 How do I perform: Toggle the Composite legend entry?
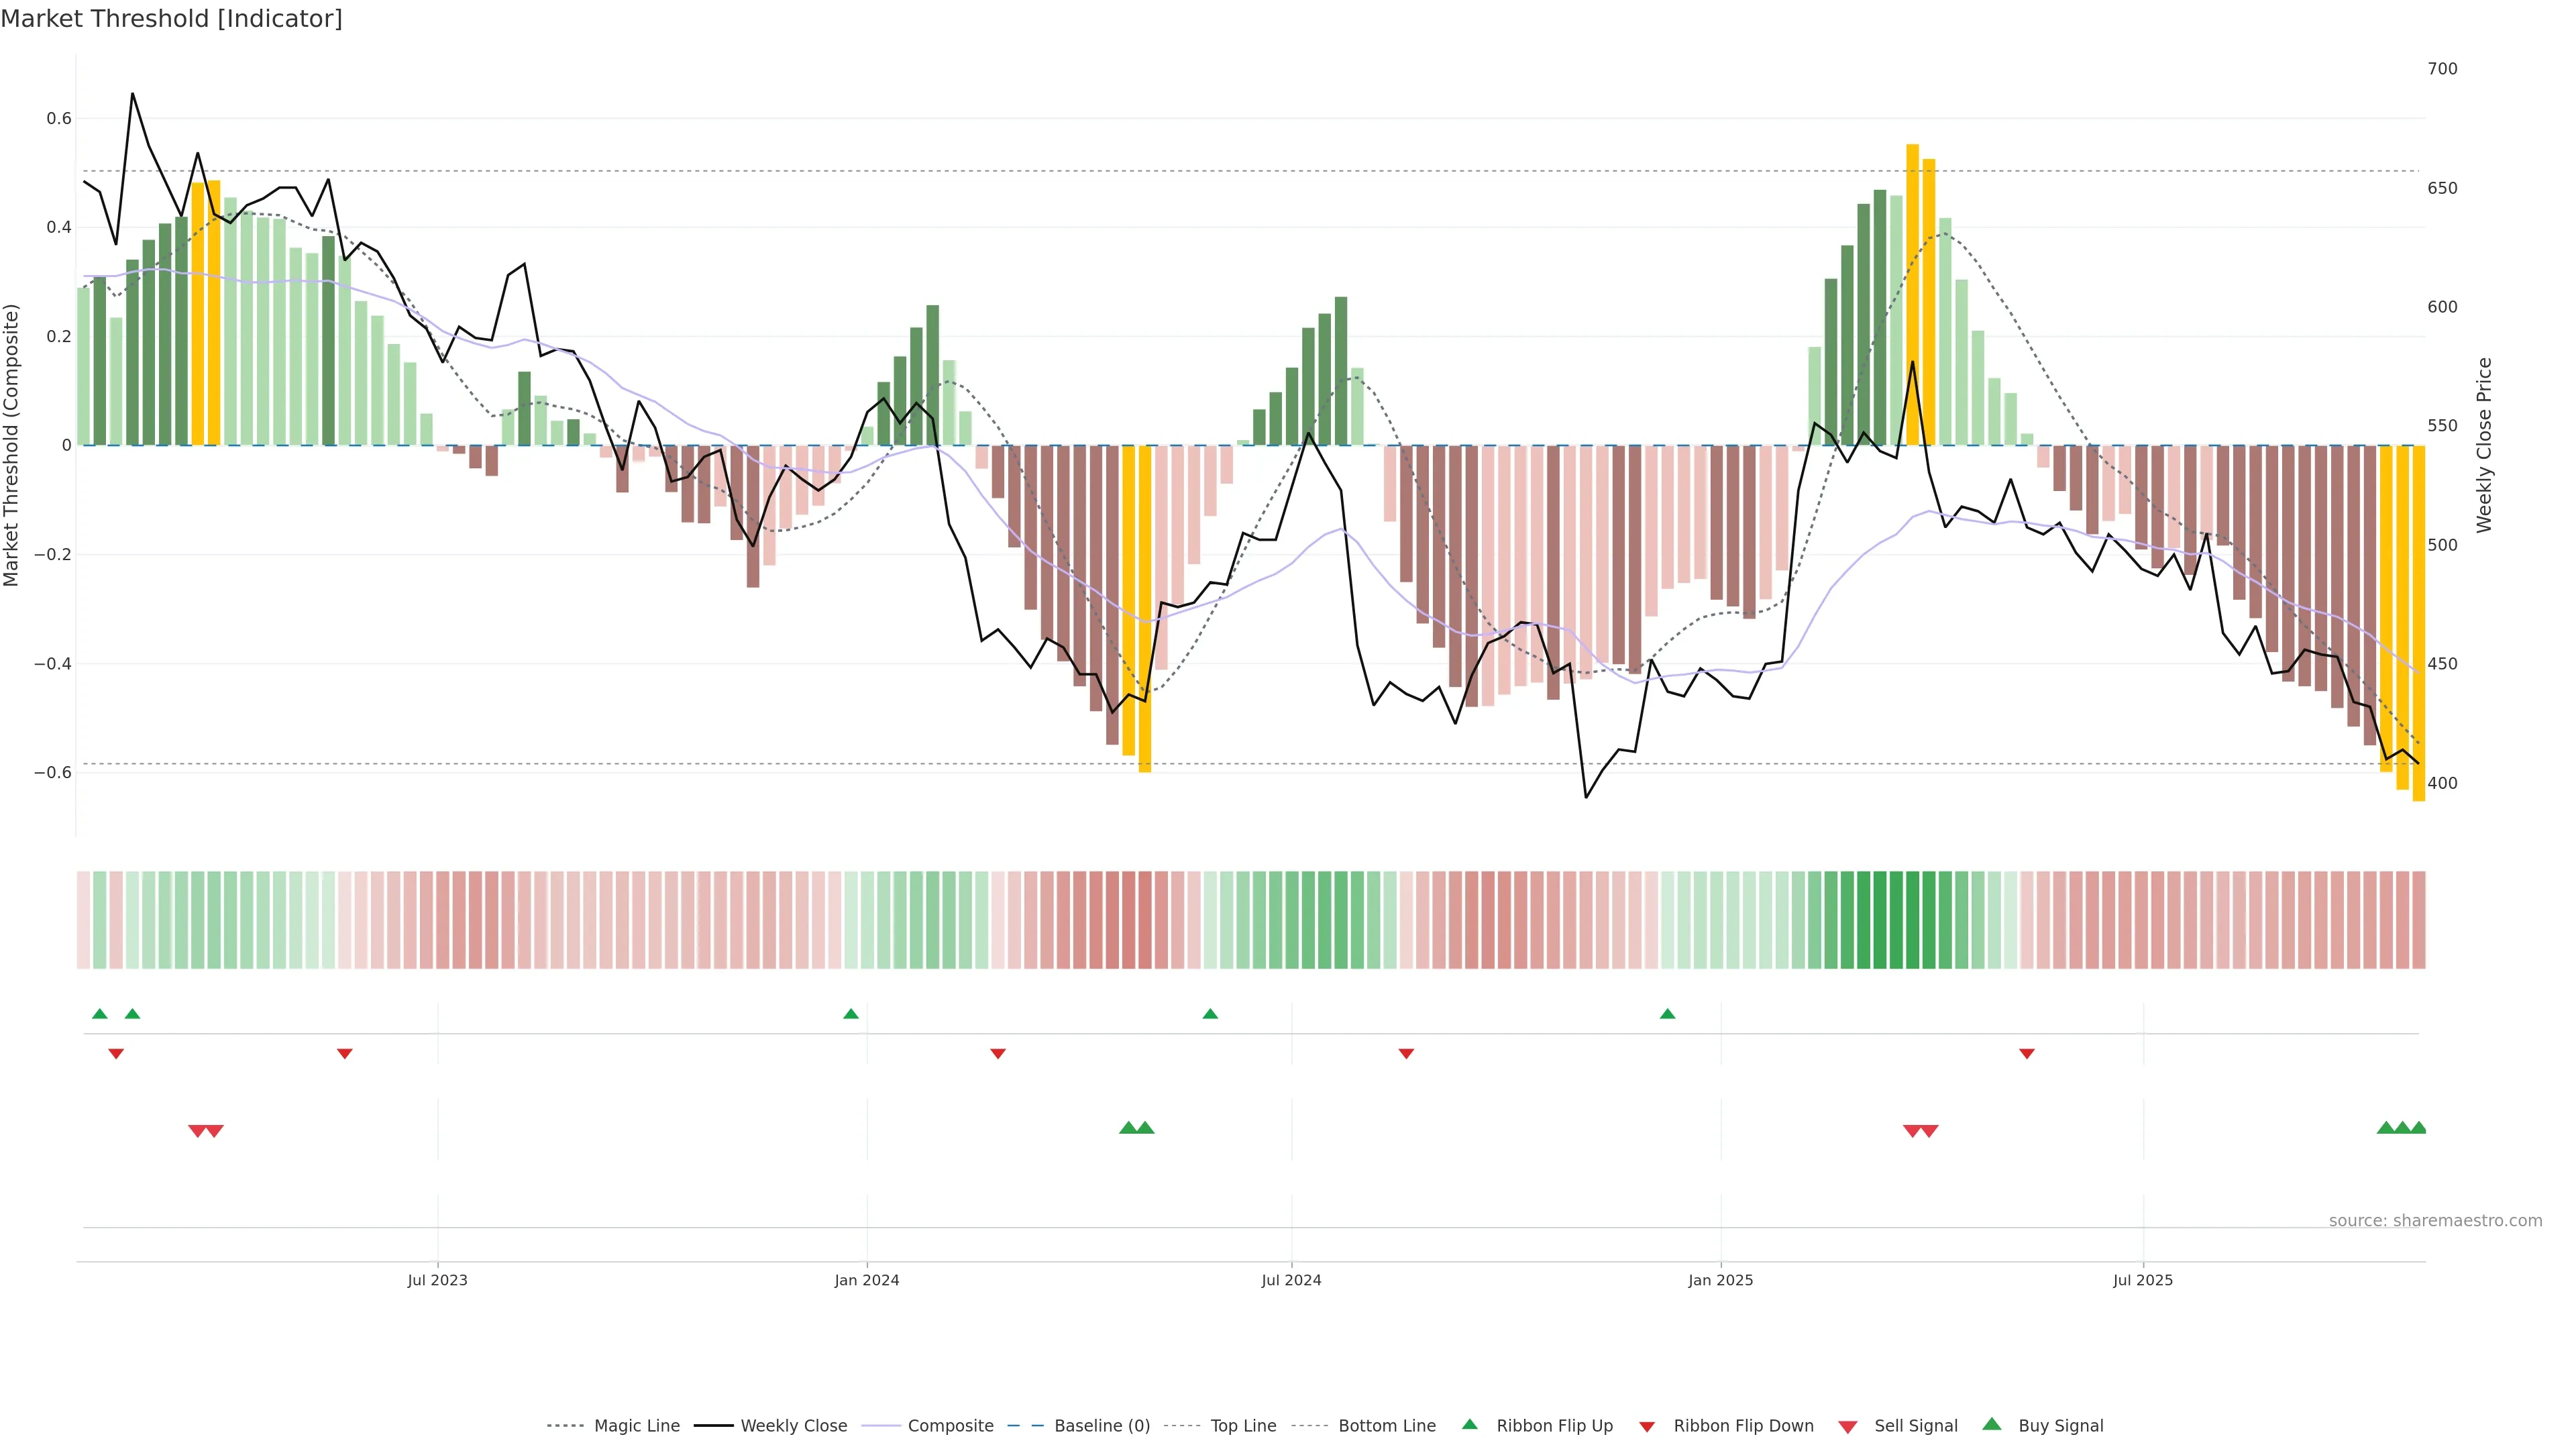point(950,1425)
